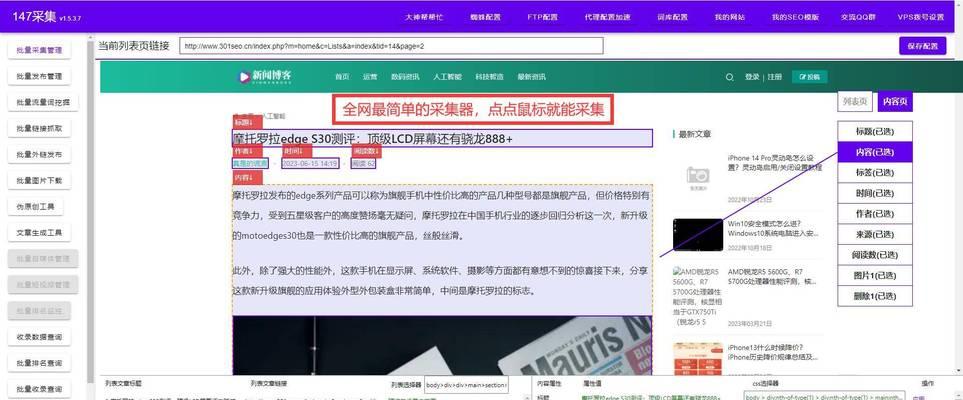Image resolution: width=963 pixels, height=400 pixels.
Task: Click the article title 摩托罗拉edge S30测评
Action: (442, 139)
